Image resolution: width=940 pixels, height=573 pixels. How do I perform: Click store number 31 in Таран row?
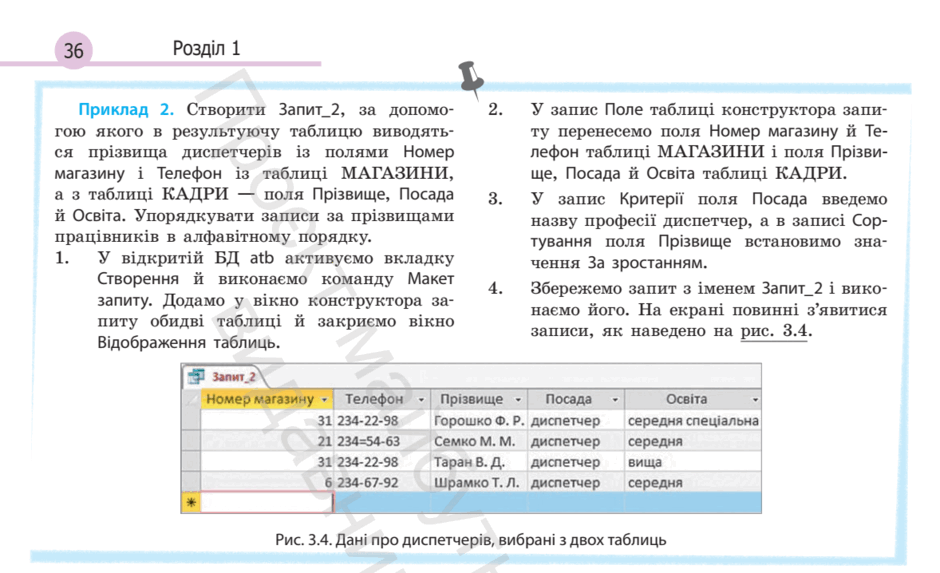click(267, 462)
